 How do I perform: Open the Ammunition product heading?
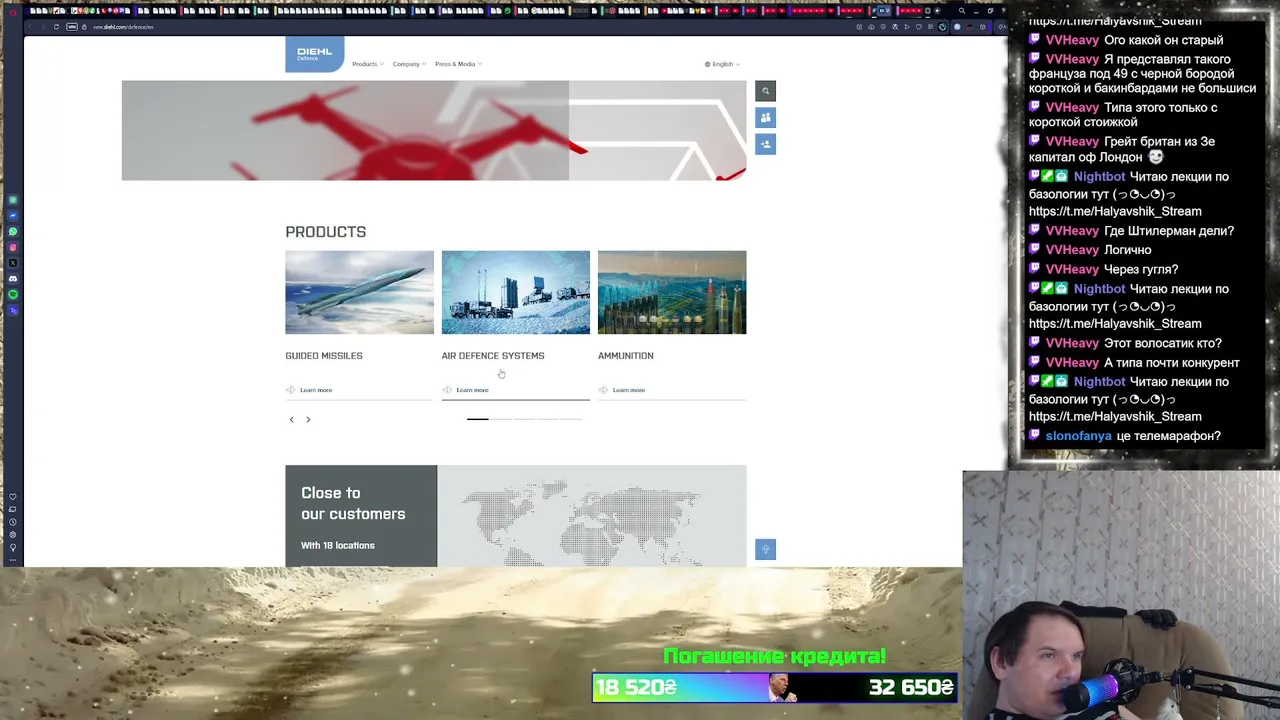point(626,356)
